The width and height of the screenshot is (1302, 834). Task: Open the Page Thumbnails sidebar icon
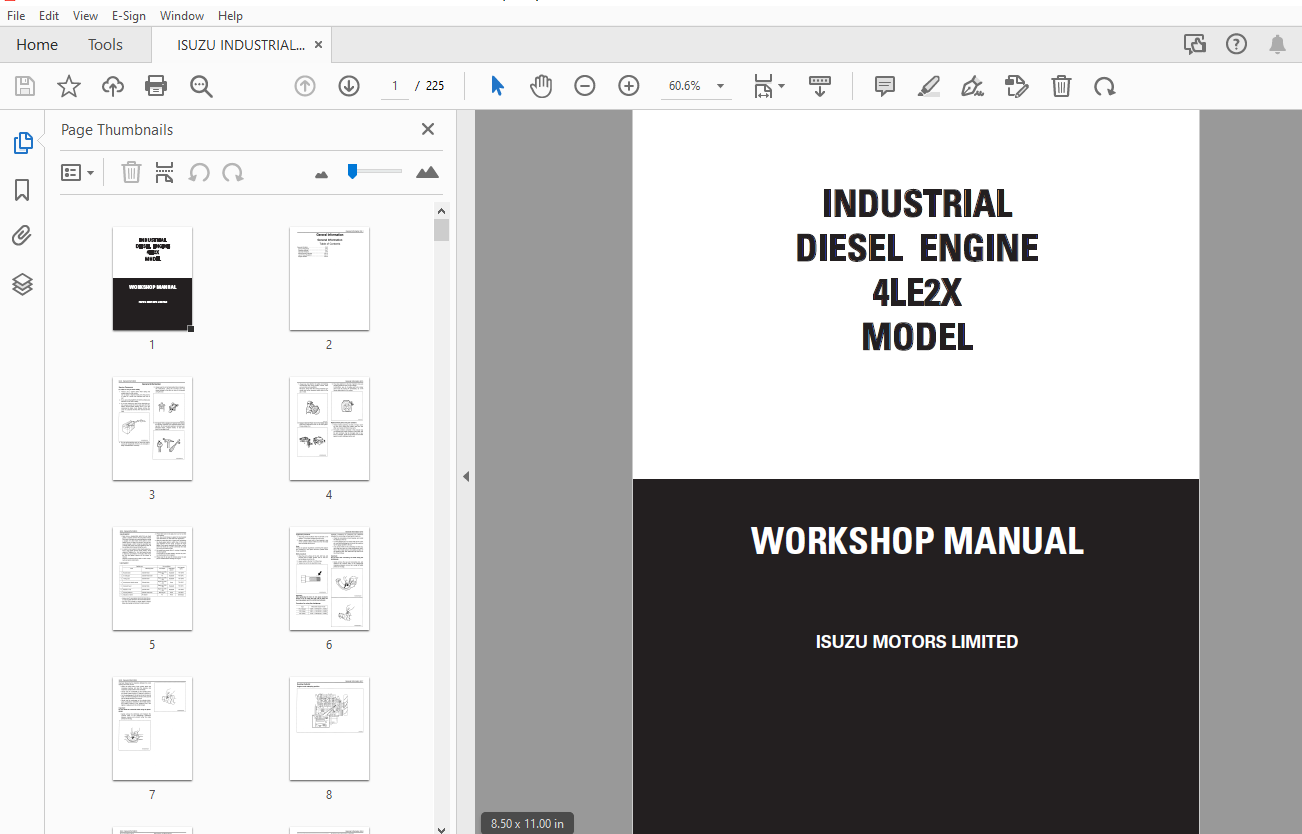[x=23, y=143]
